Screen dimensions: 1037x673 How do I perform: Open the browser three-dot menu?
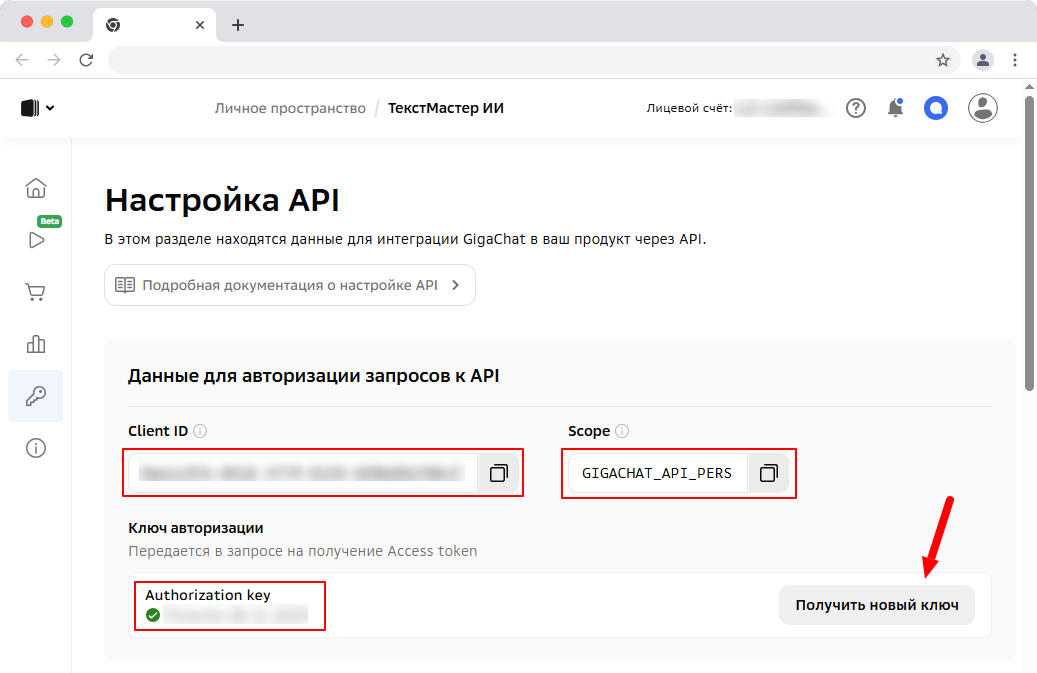[1015, 60]
